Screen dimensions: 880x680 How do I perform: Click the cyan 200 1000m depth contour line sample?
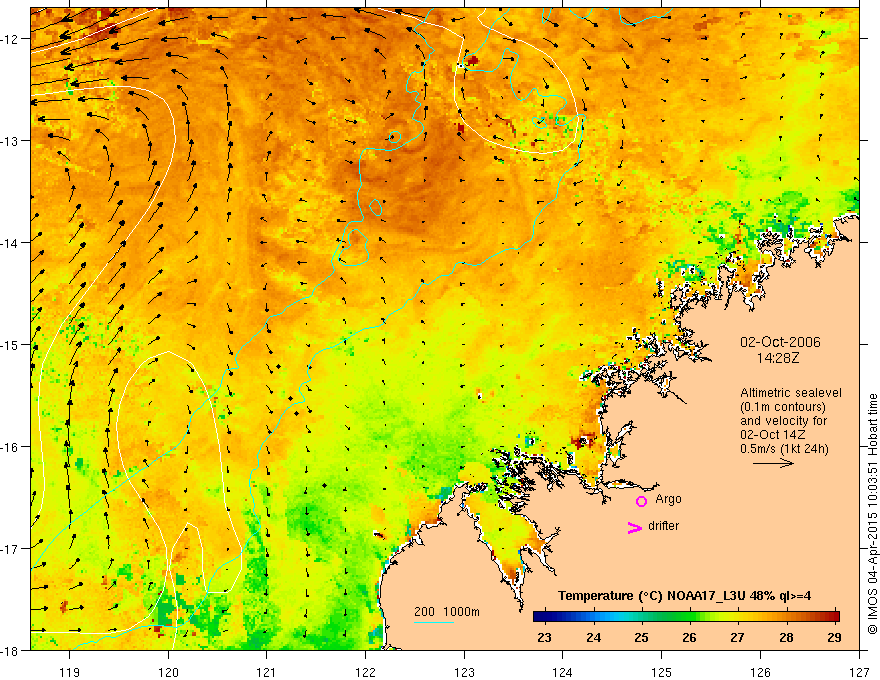(434, 622)
